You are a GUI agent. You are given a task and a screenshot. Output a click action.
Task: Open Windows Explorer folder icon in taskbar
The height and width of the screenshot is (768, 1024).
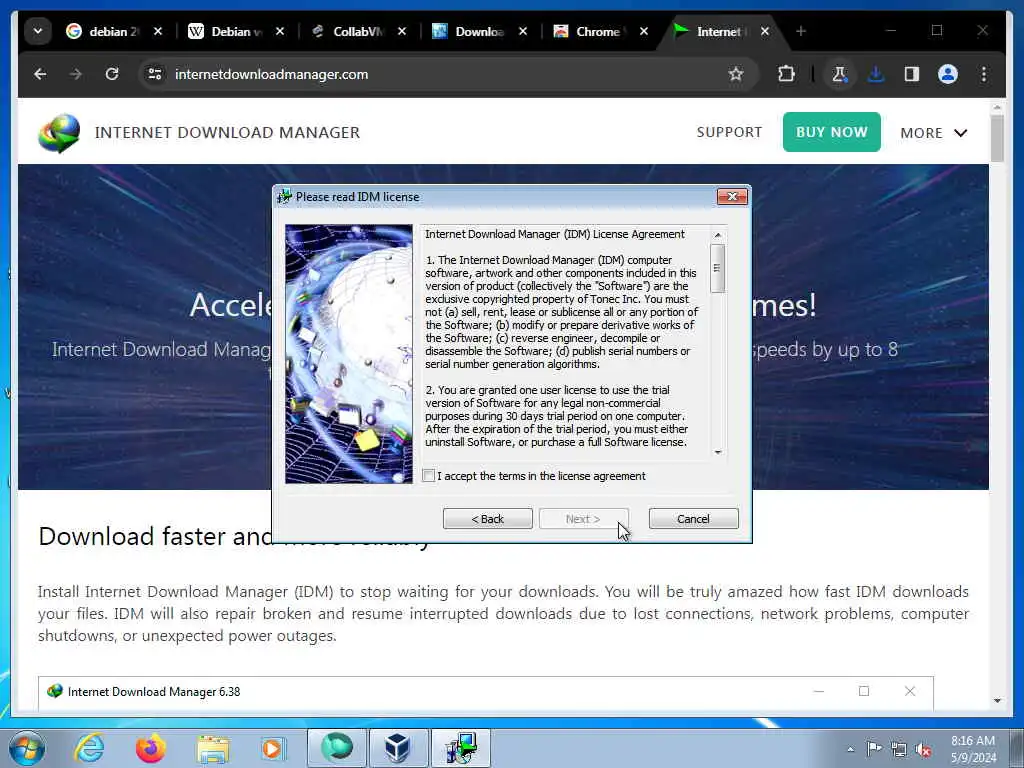(x=213, y=748)
